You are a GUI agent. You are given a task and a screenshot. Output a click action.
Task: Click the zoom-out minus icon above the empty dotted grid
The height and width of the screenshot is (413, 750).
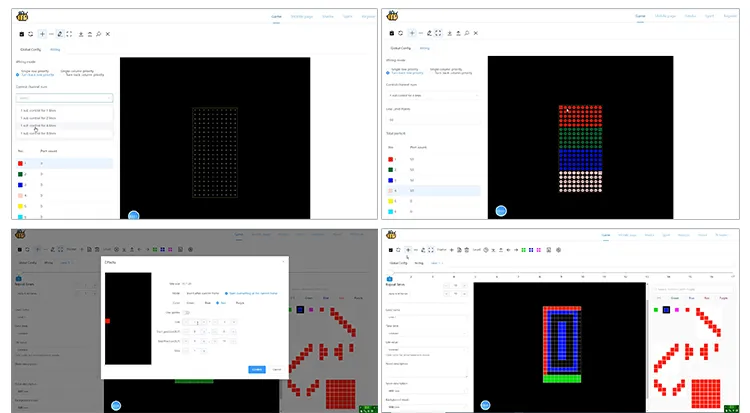[x=53, y=34]
